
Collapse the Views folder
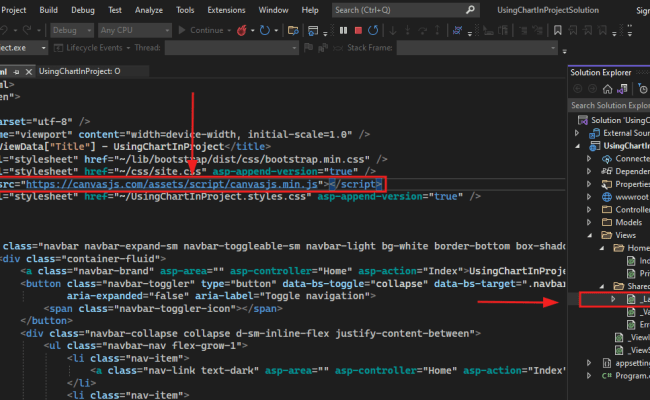pyautogui.click(x=589, y=235)
